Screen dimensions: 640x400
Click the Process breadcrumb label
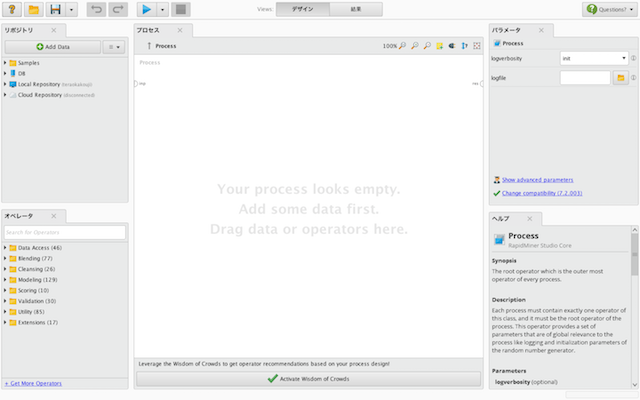[x=166, y=46]
